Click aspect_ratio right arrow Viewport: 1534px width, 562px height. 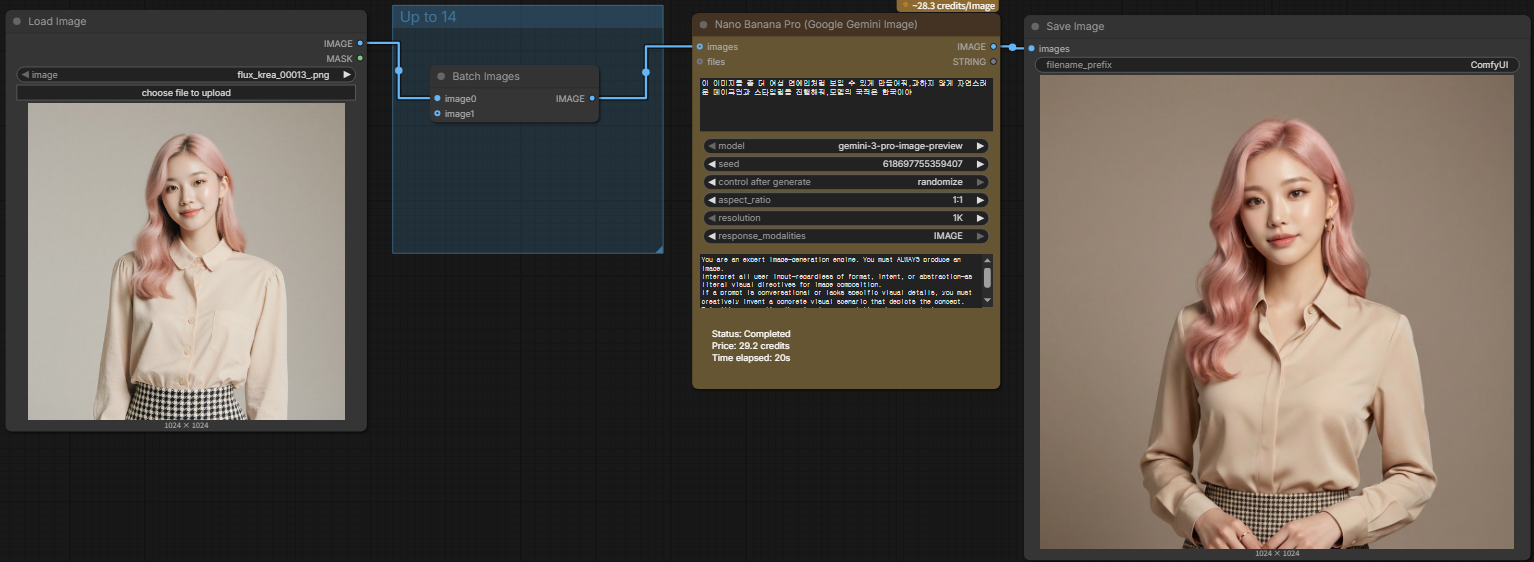[981, 200]
